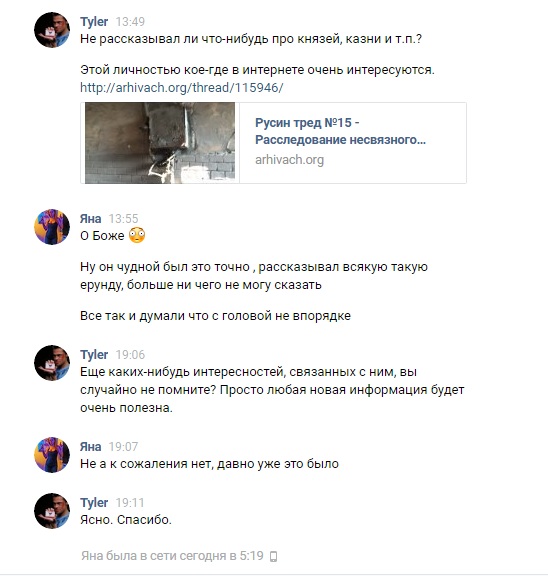Click the mobile device icon next to last seen

pos(273,556)
